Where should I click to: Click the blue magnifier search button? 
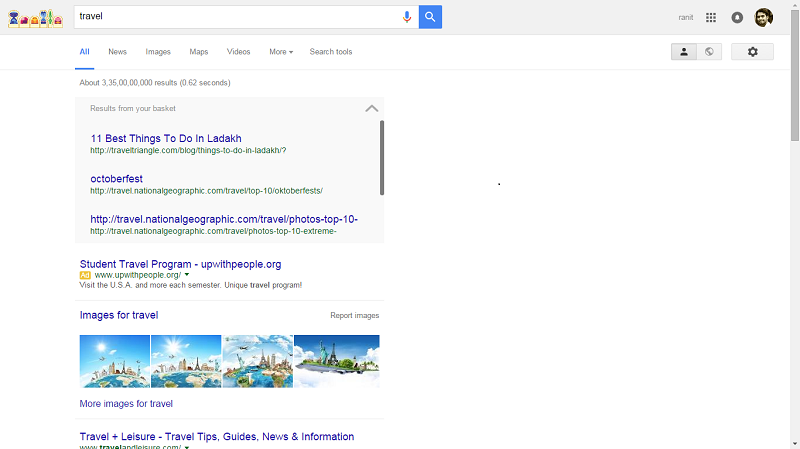tap(430, 17)
